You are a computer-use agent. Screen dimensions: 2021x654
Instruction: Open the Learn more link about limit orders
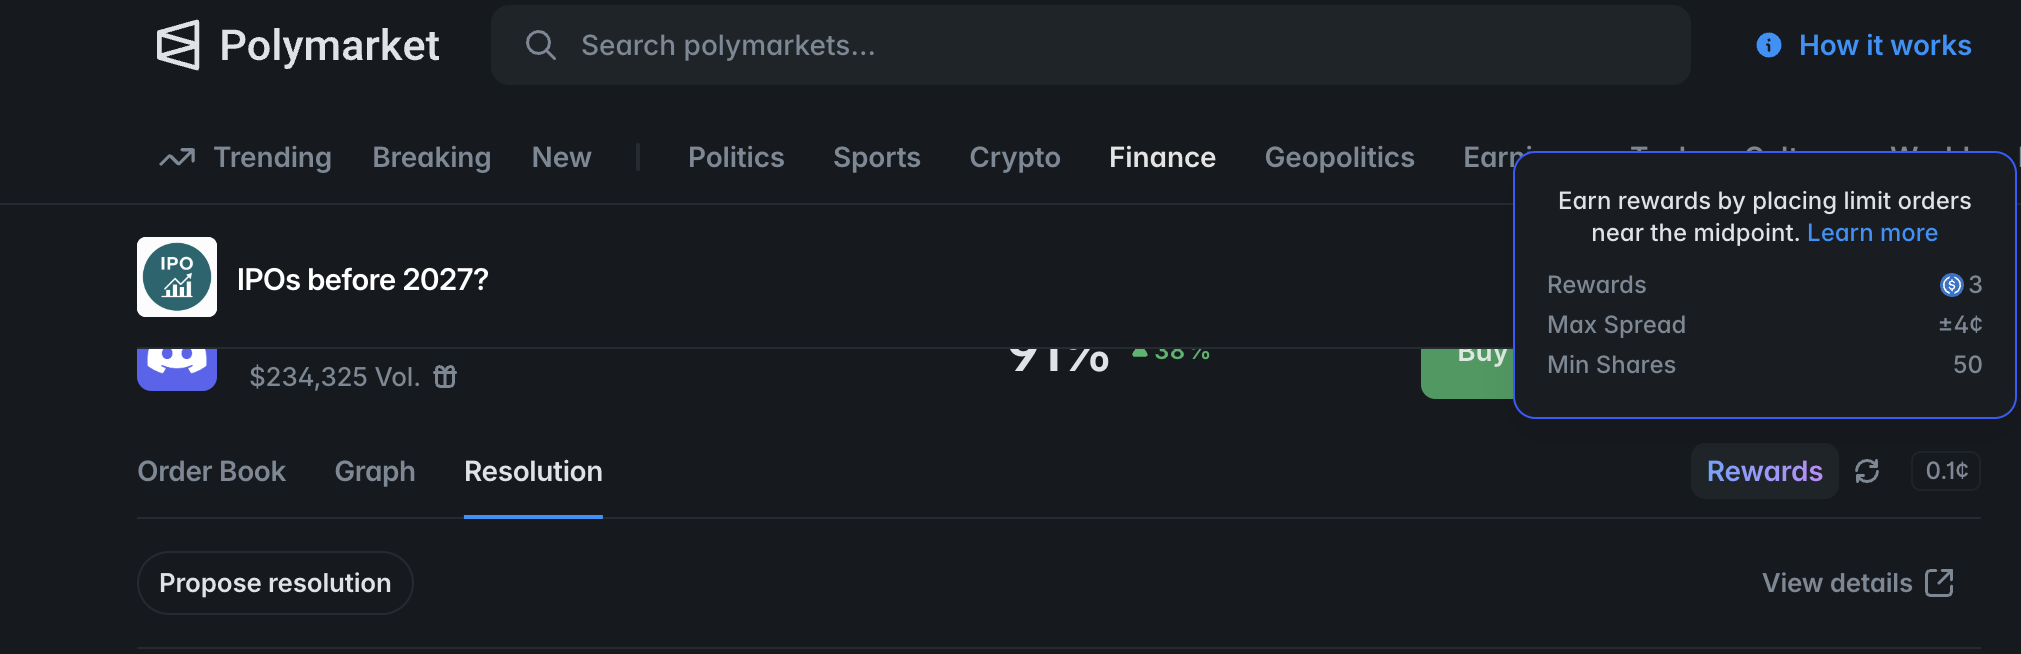click(1871, 232)
